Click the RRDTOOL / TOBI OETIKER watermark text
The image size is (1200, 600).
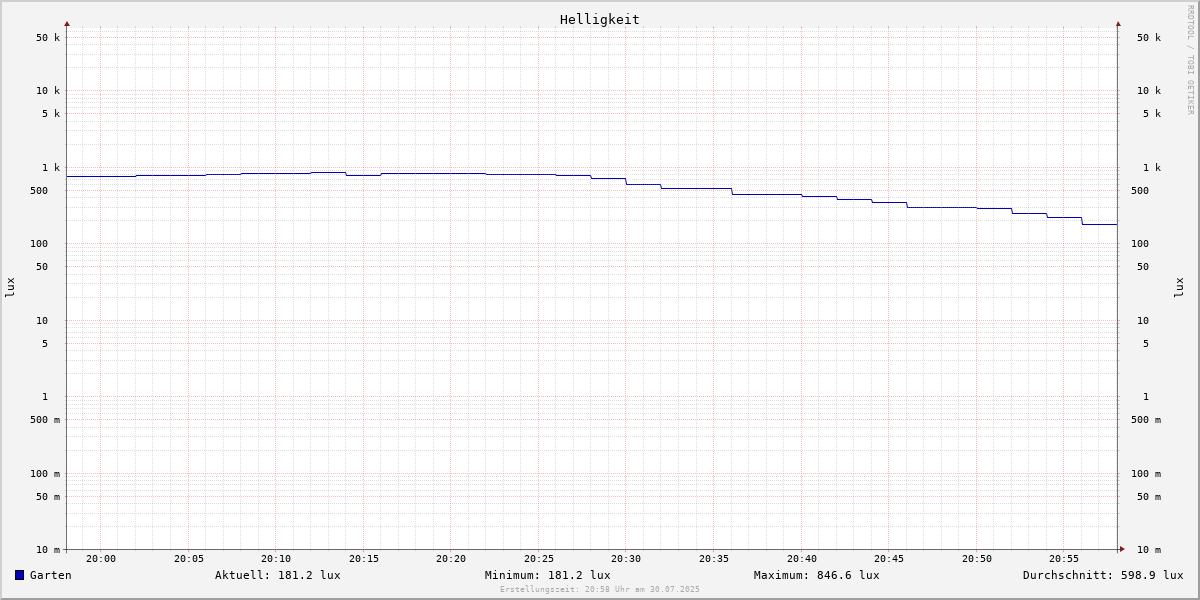point(1190,60)
